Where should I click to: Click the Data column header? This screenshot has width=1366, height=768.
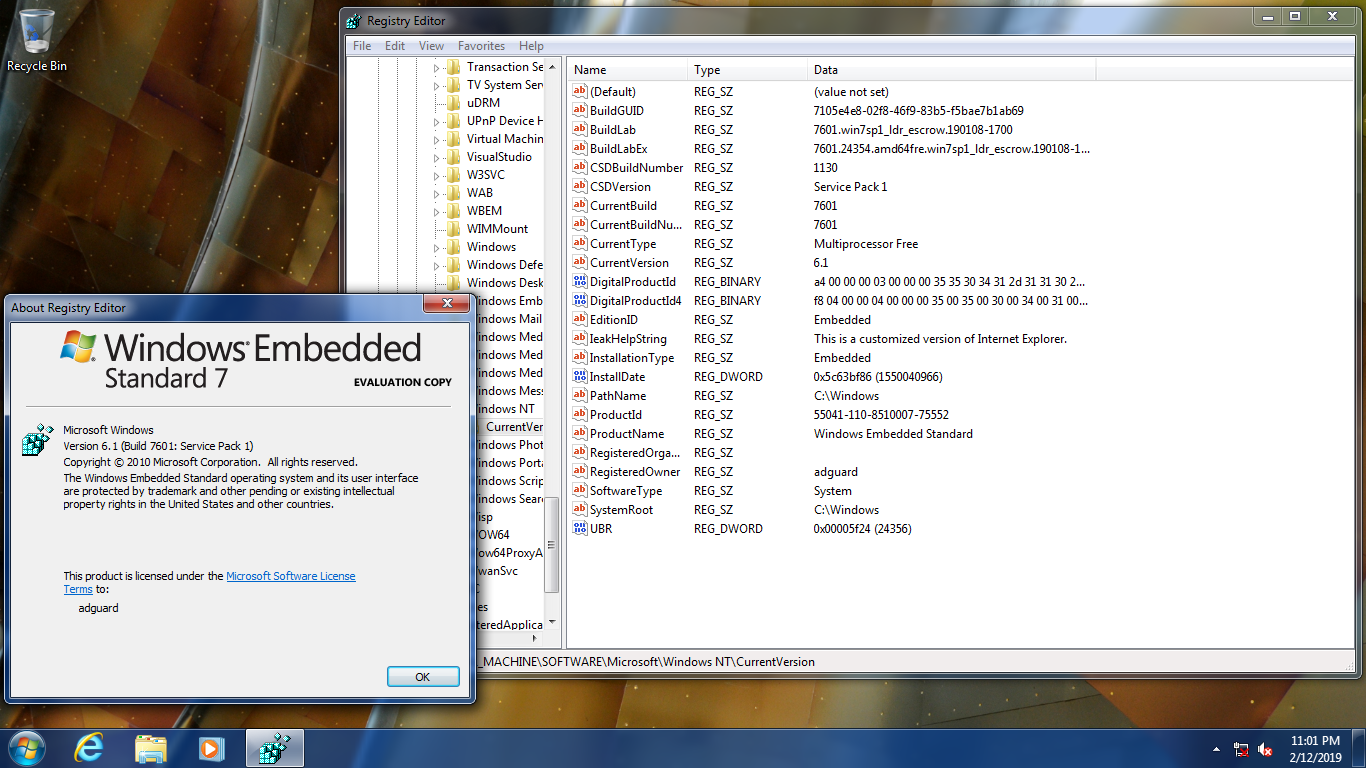coord(951,70)
